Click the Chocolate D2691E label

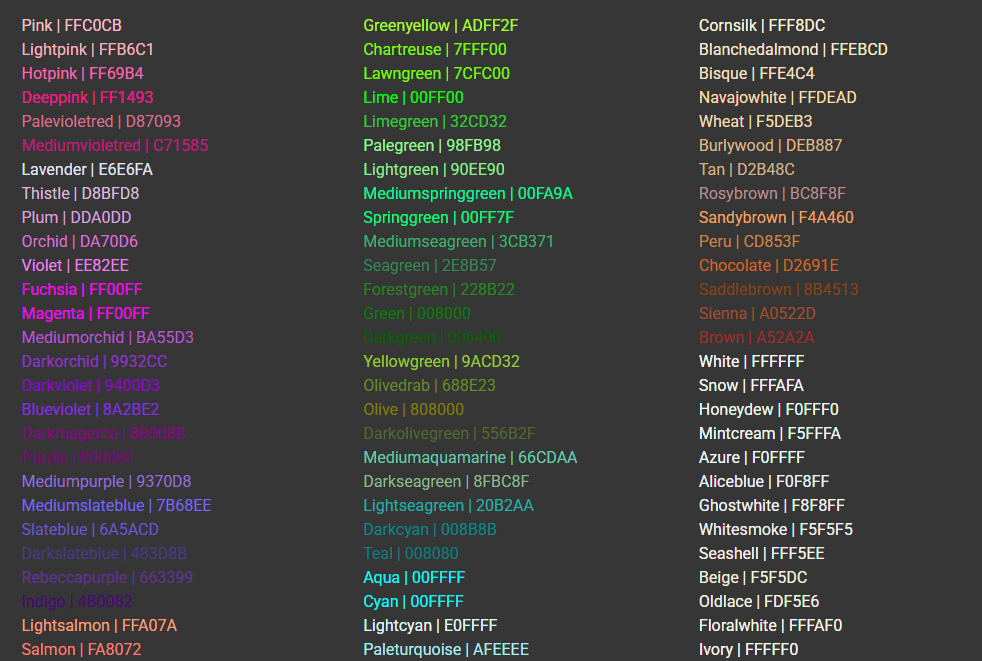(x=768, y=265)
